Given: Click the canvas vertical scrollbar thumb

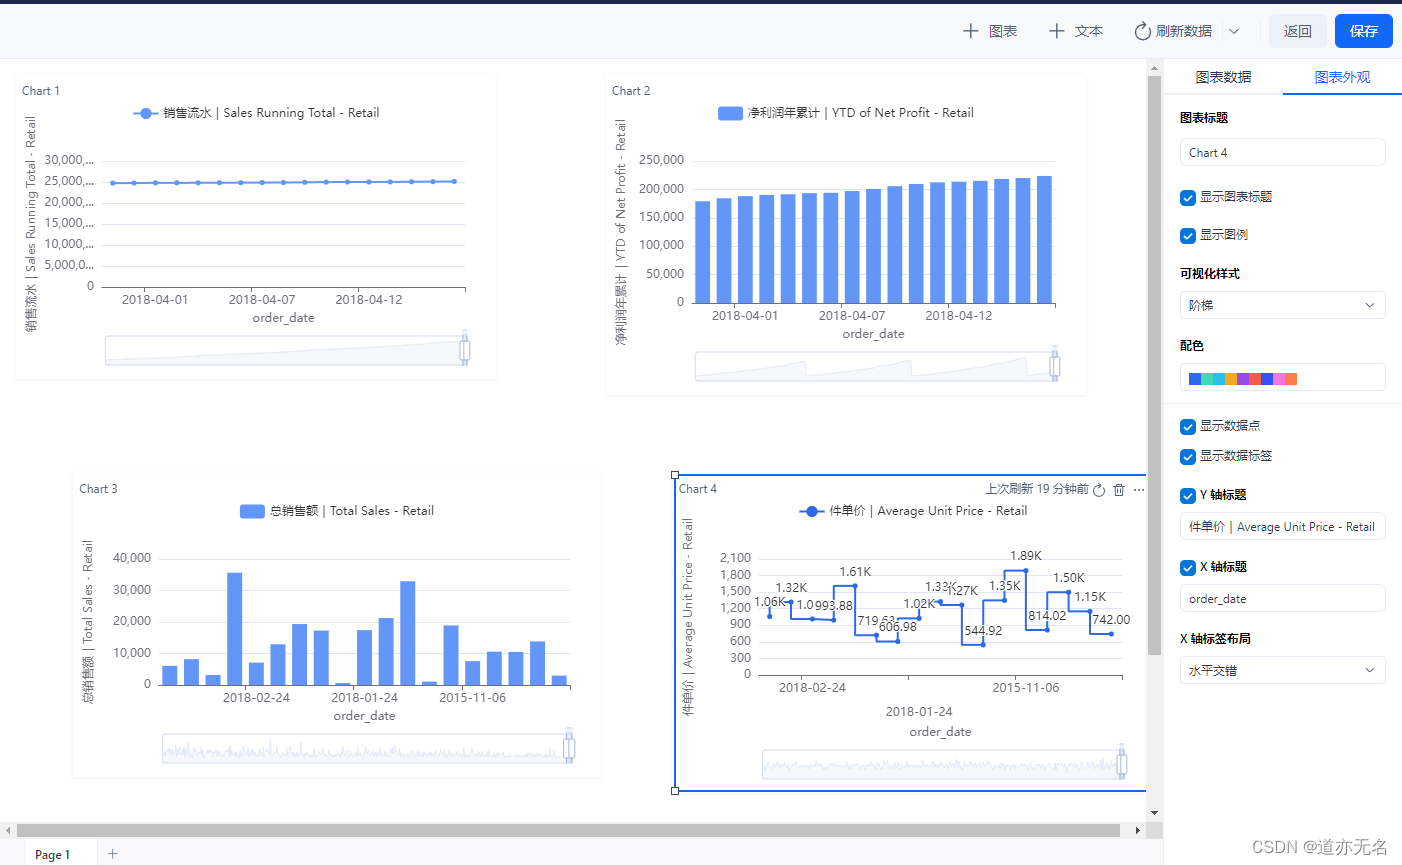Looking at the screenshot, I should 1154,365.
